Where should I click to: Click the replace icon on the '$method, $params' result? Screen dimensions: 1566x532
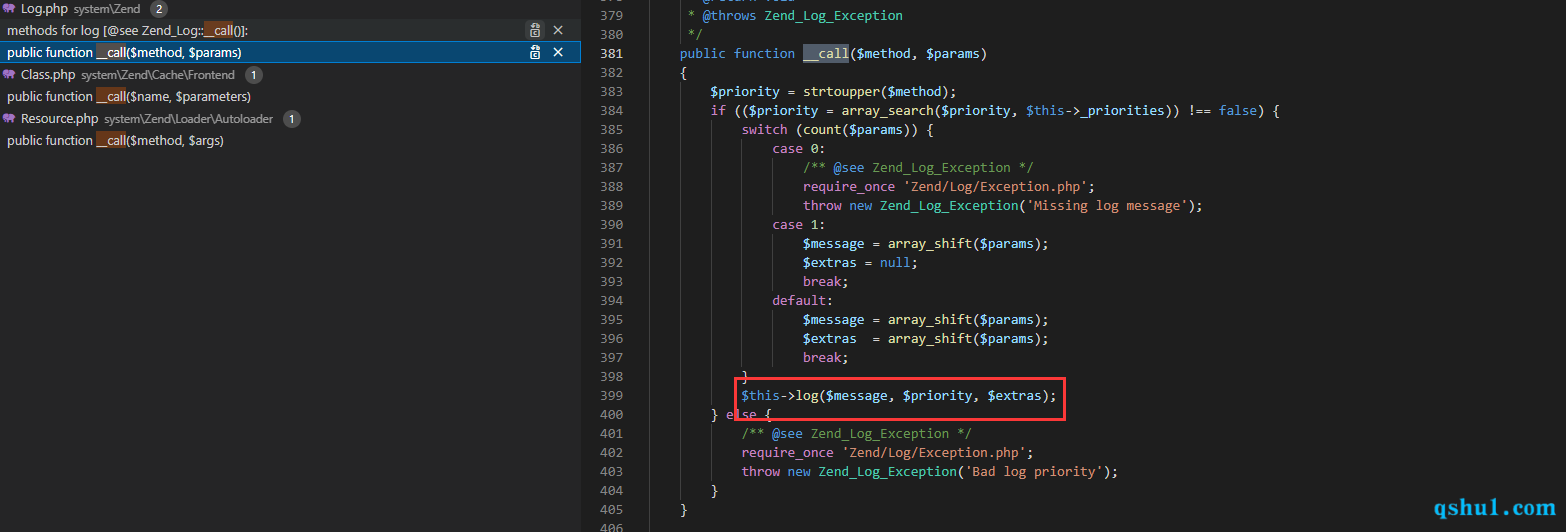pyautogui.click(x=535, y=52)
